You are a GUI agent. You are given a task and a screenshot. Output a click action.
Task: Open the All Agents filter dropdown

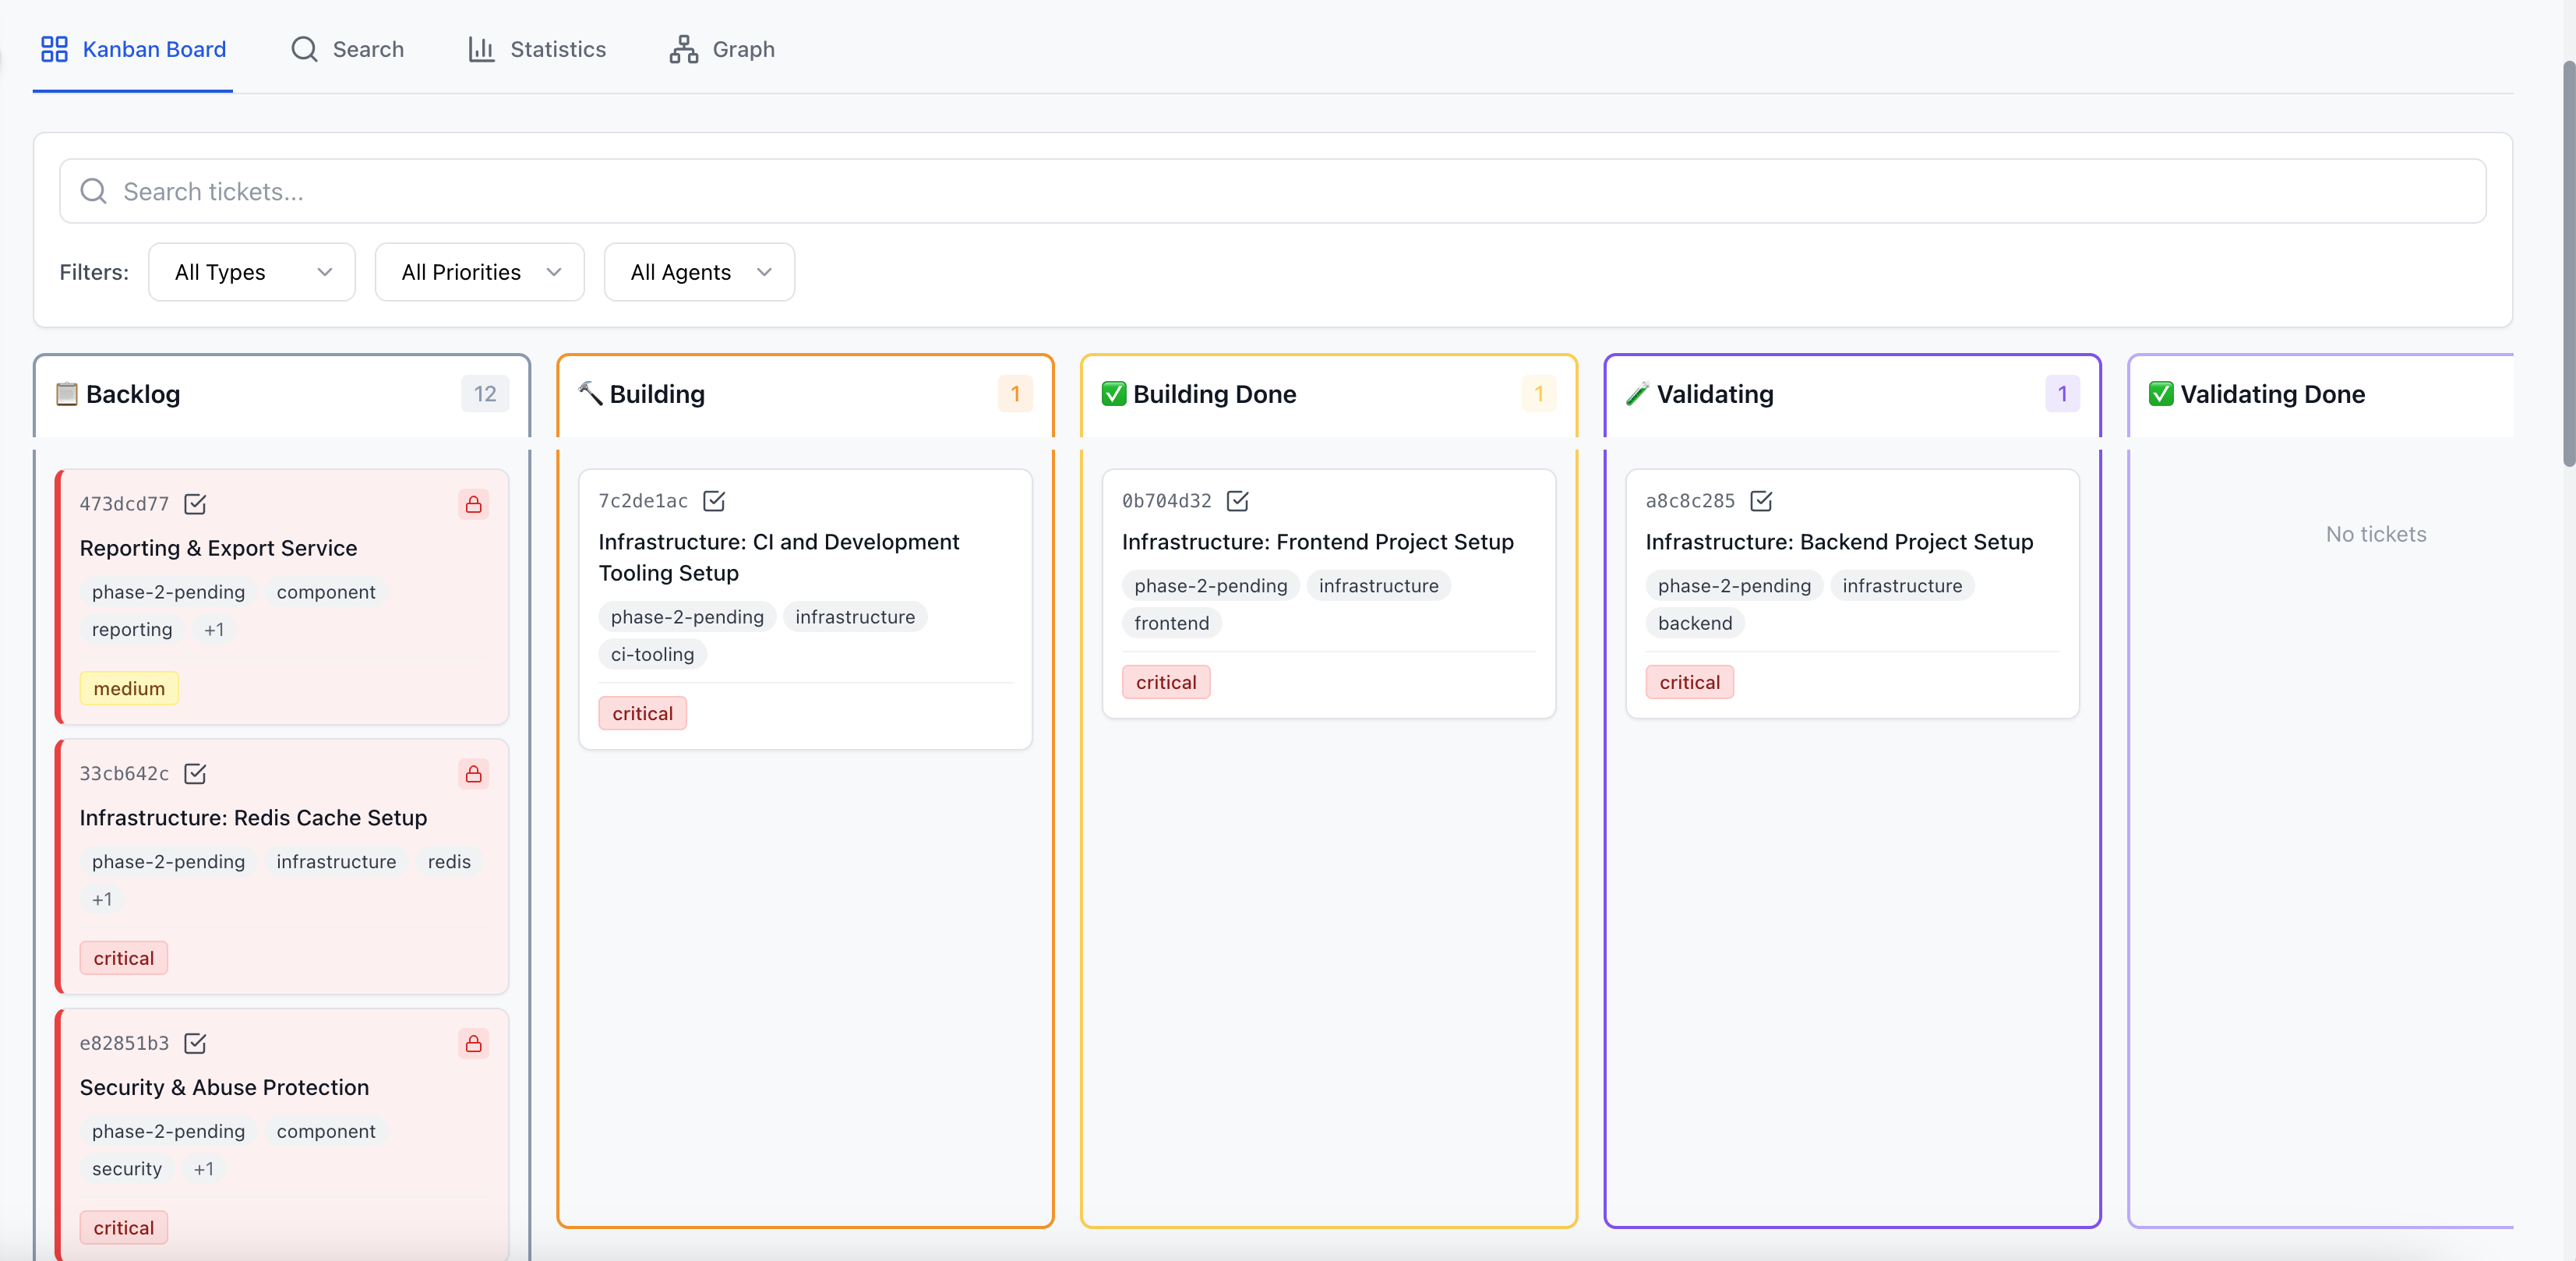[x=698, y=271]
